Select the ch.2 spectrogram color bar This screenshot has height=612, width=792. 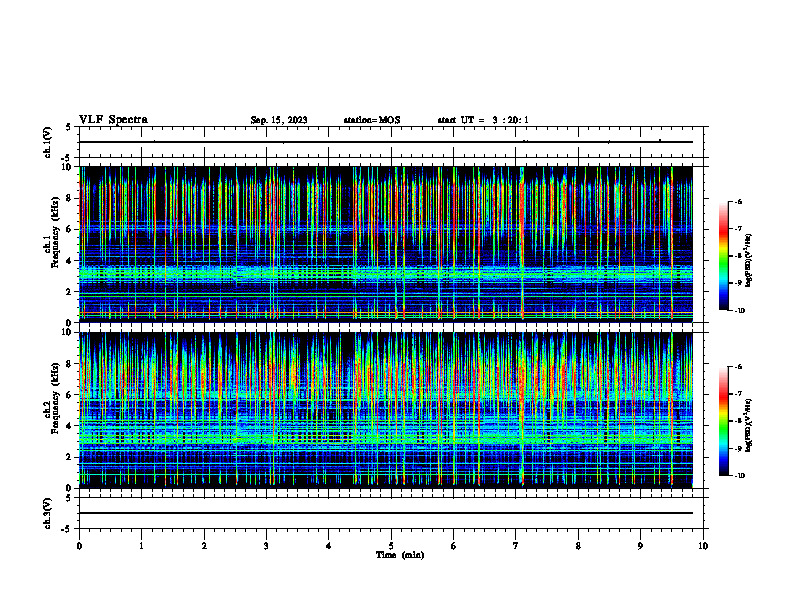point(723,421)
